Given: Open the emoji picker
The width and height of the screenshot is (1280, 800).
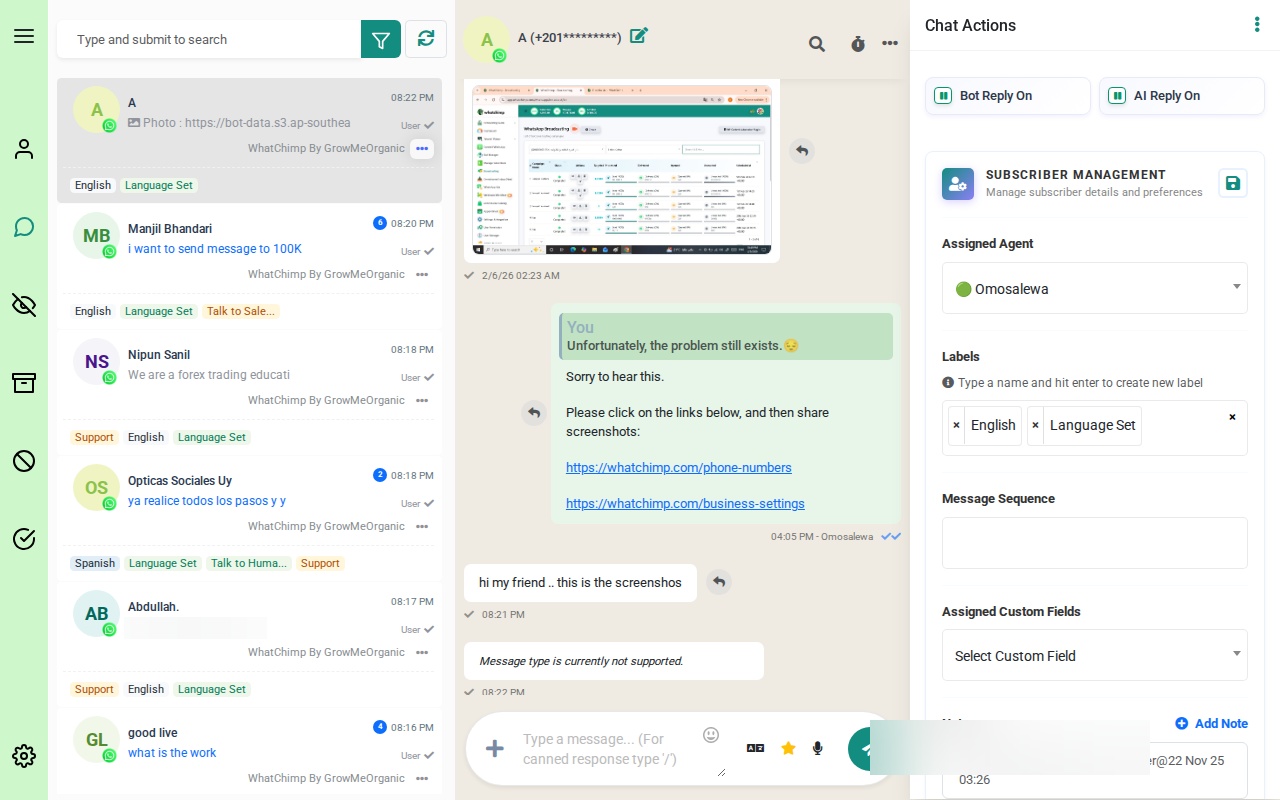Looking at the screenshot, I should click(711, 735).
